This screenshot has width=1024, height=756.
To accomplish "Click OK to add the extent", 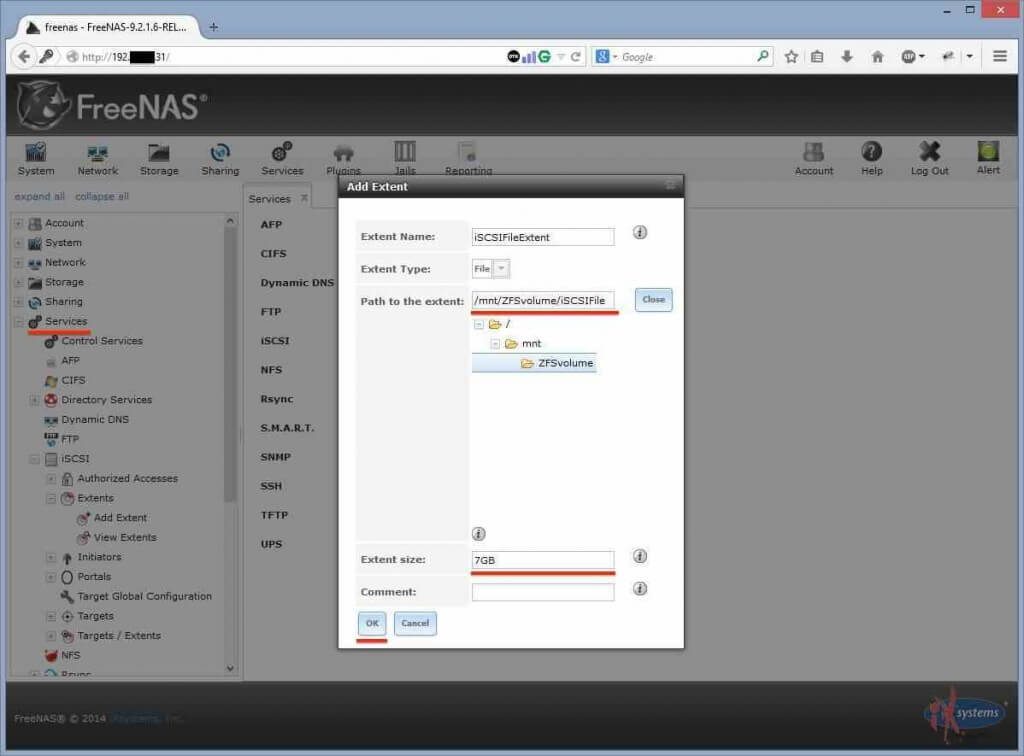I will tap(372, 623).
